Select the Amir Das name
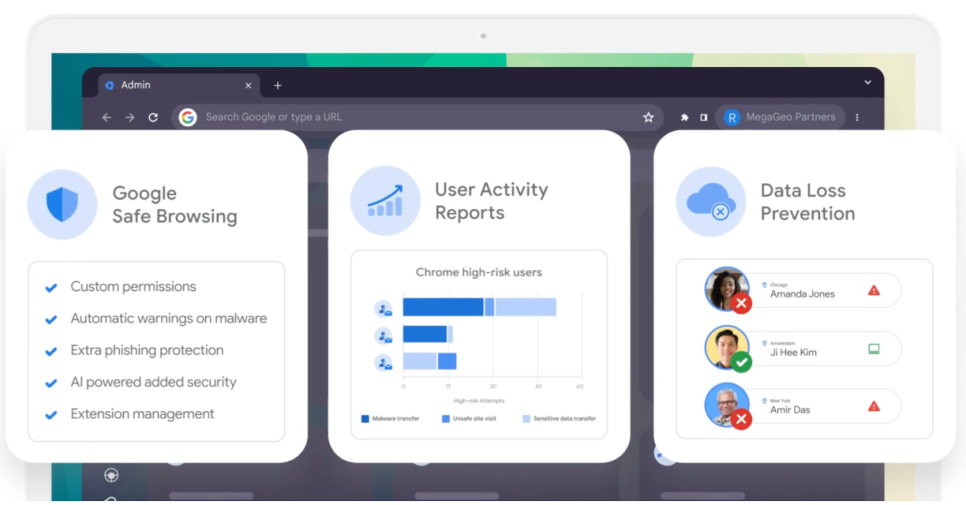The image size is (966, 505). pyautogui.click(x=790, y=410)
